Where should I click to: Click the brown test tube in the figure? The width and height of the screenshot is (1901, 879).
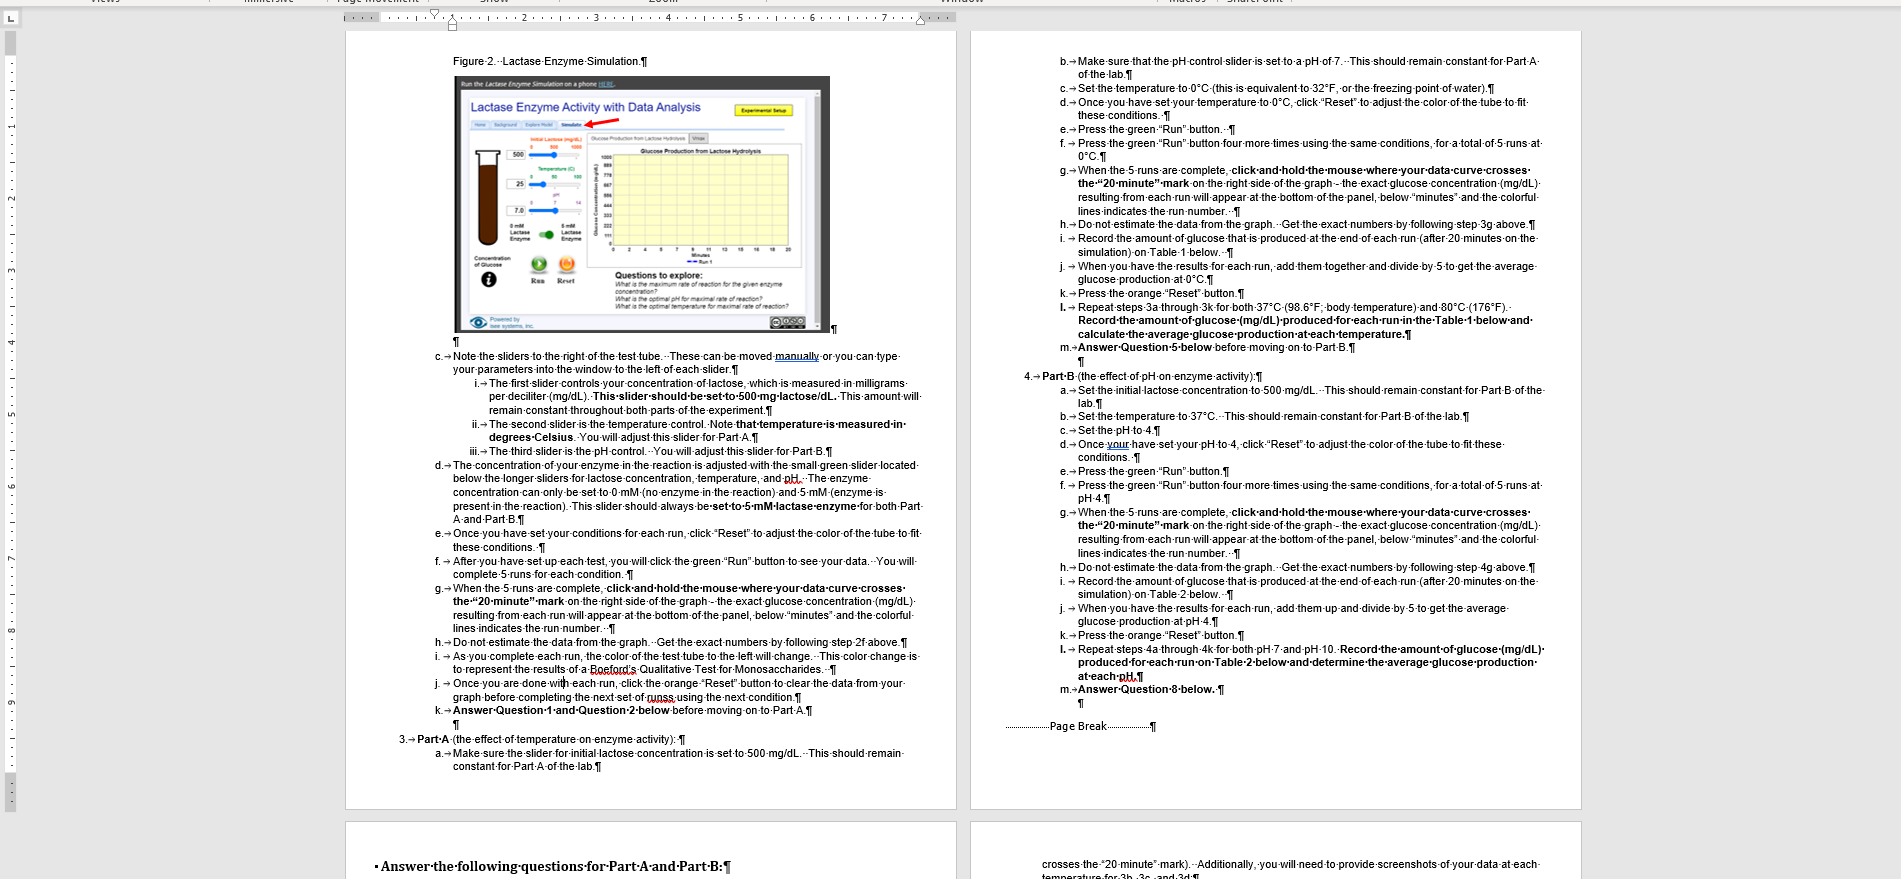tap(488, 197)
